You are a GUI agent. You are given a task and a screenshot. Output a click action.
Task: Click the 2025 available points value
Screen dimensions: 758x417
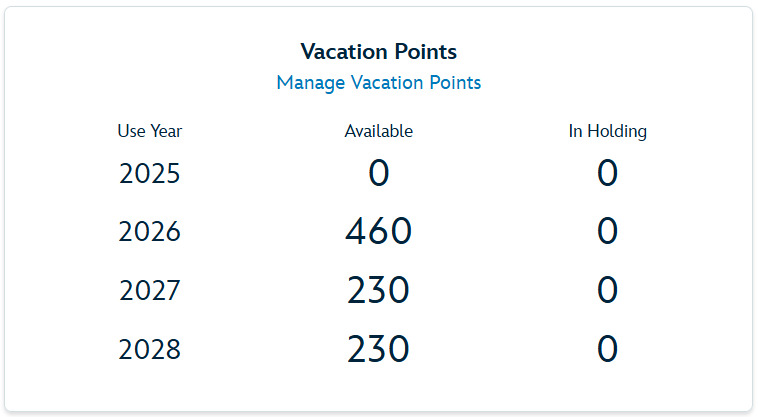(x=378, y=174)
